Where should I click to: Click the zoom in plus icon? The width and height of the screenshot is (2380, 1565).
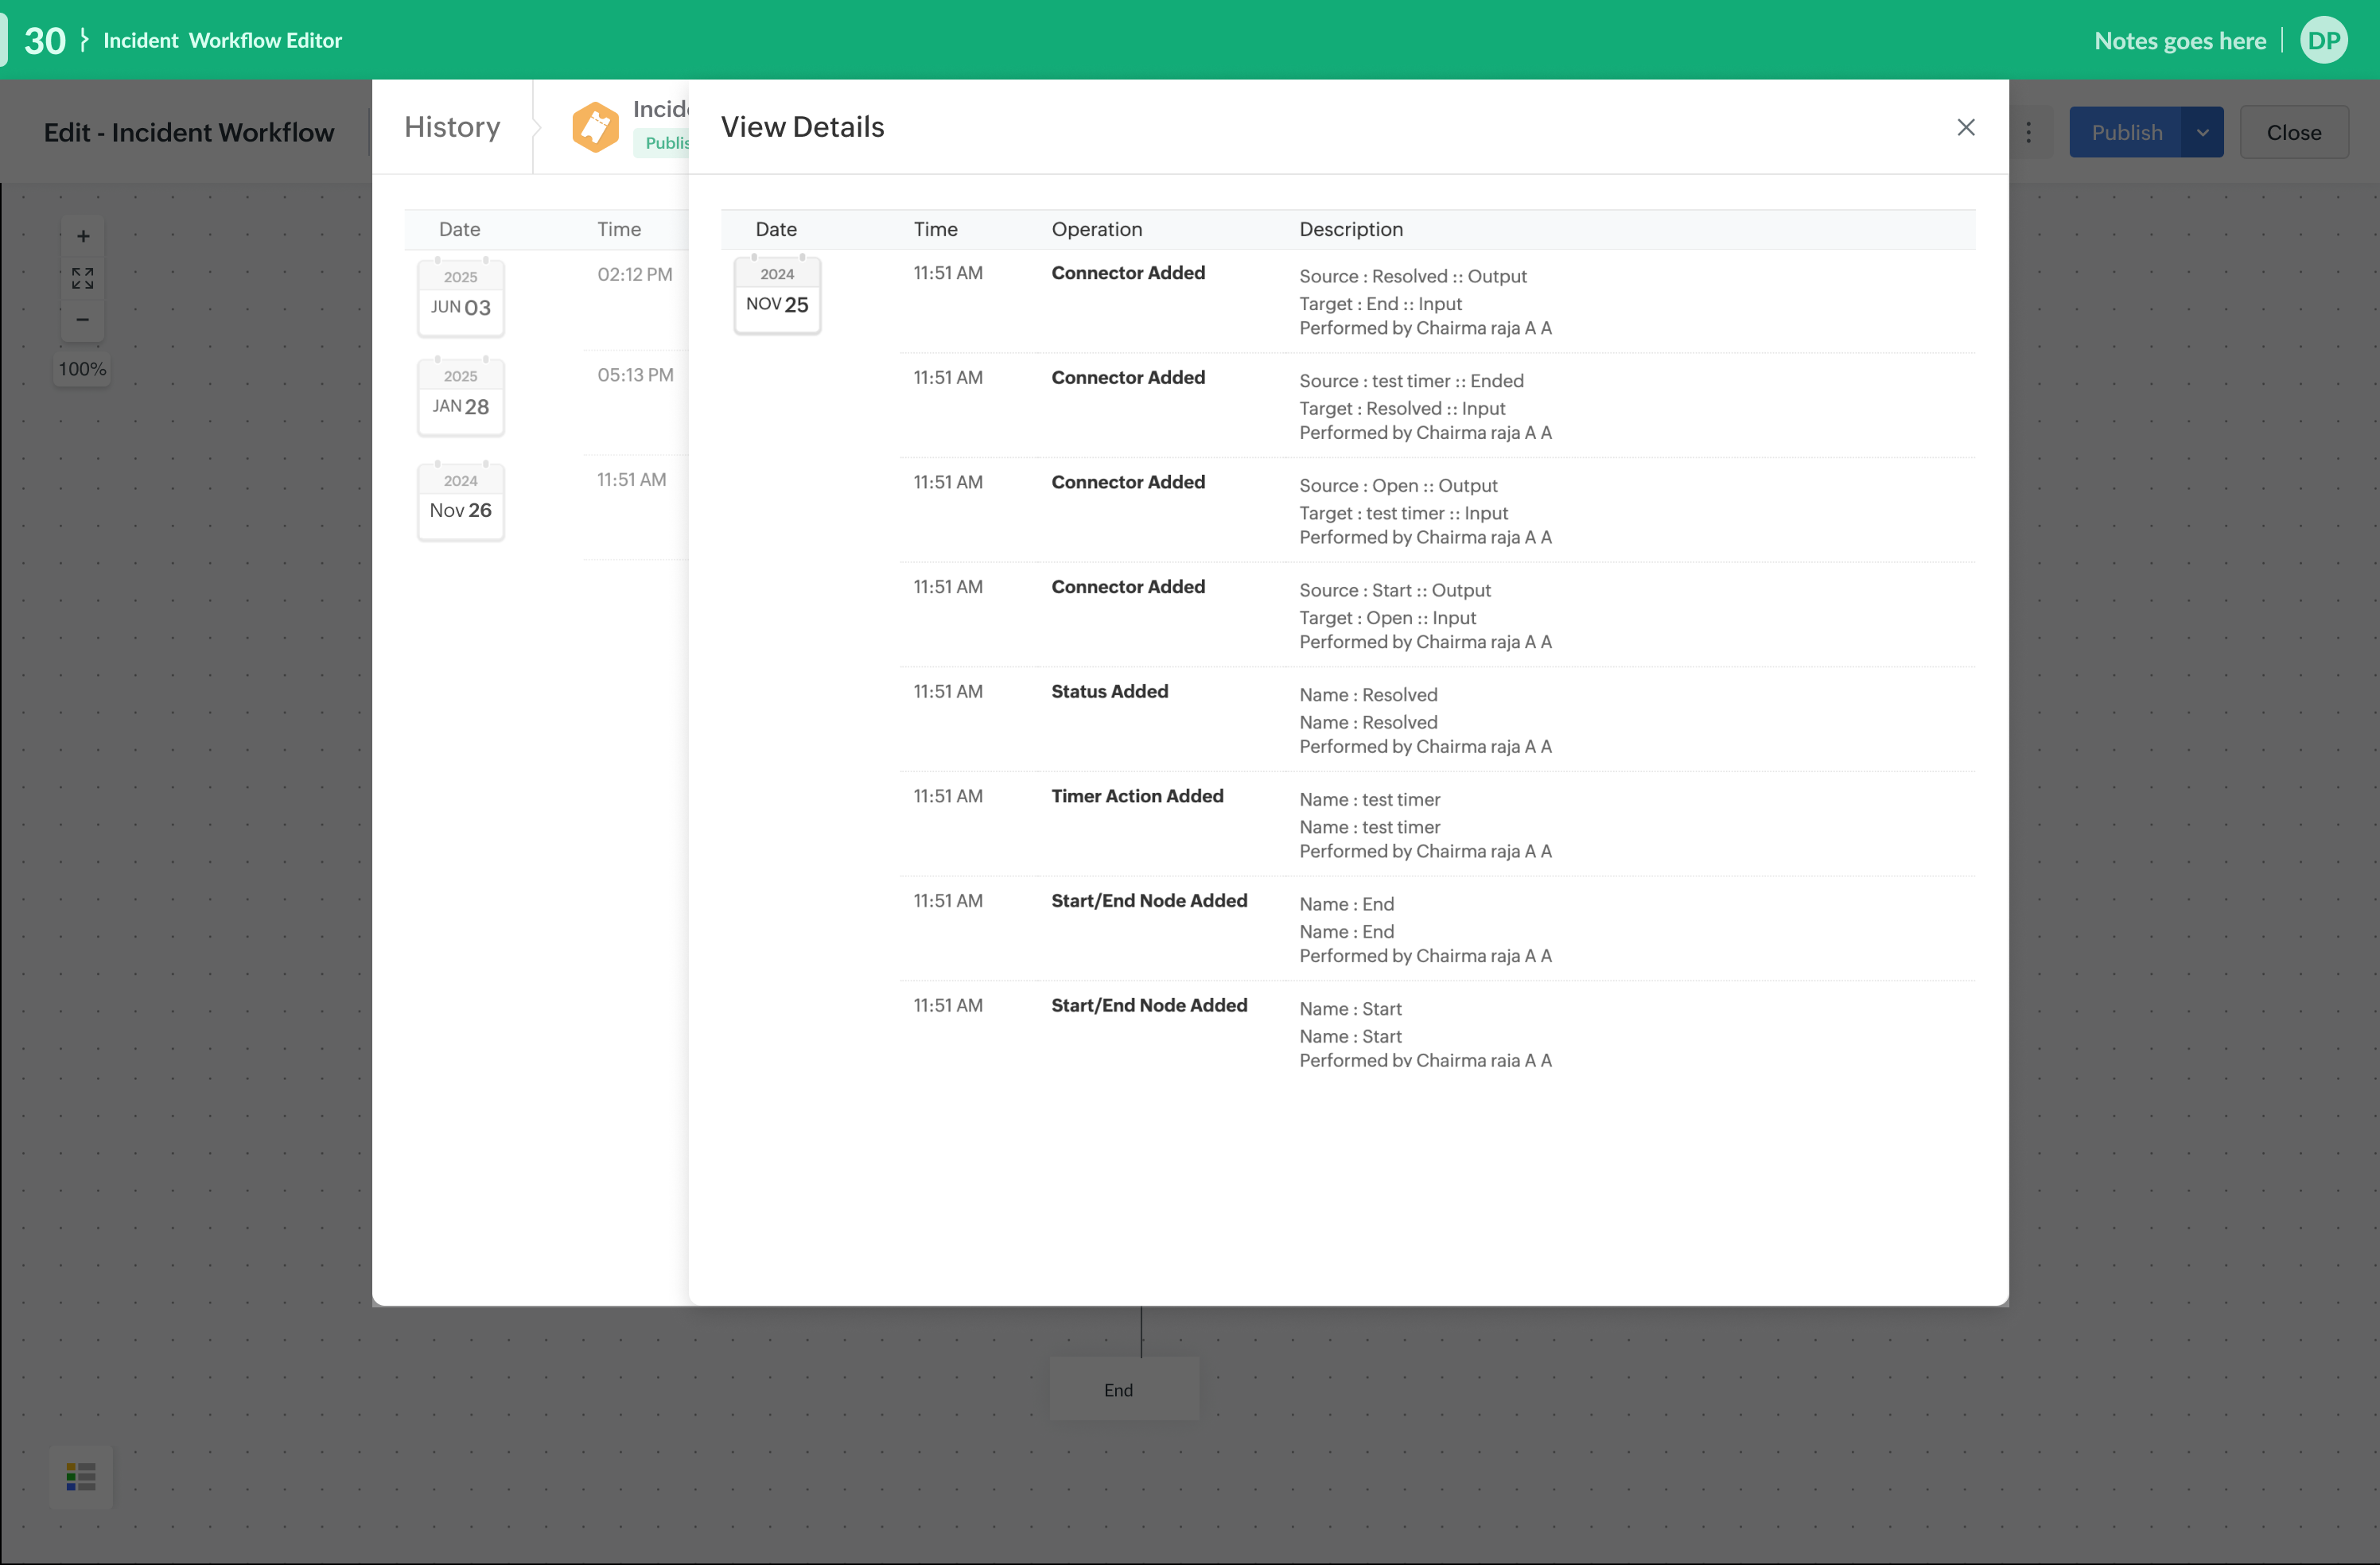coord(83,236)
